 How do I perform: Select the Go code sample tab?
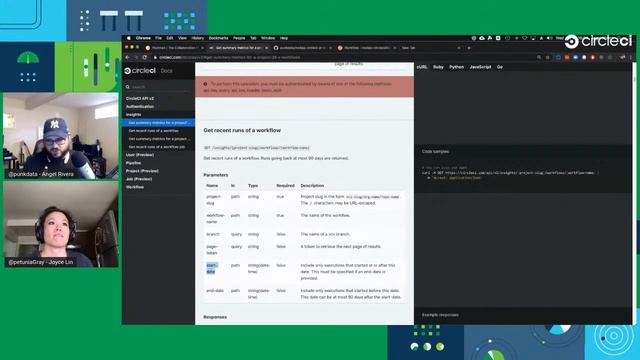(x=500, y=67)
